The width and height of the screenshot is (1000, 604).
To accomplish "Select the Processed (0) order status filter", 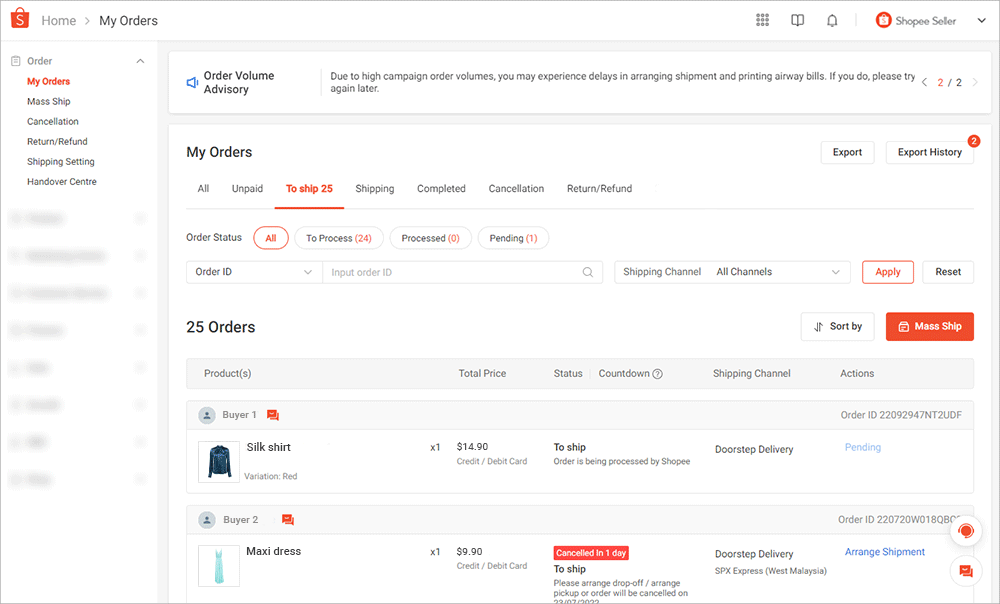I will tap(430, 238).
